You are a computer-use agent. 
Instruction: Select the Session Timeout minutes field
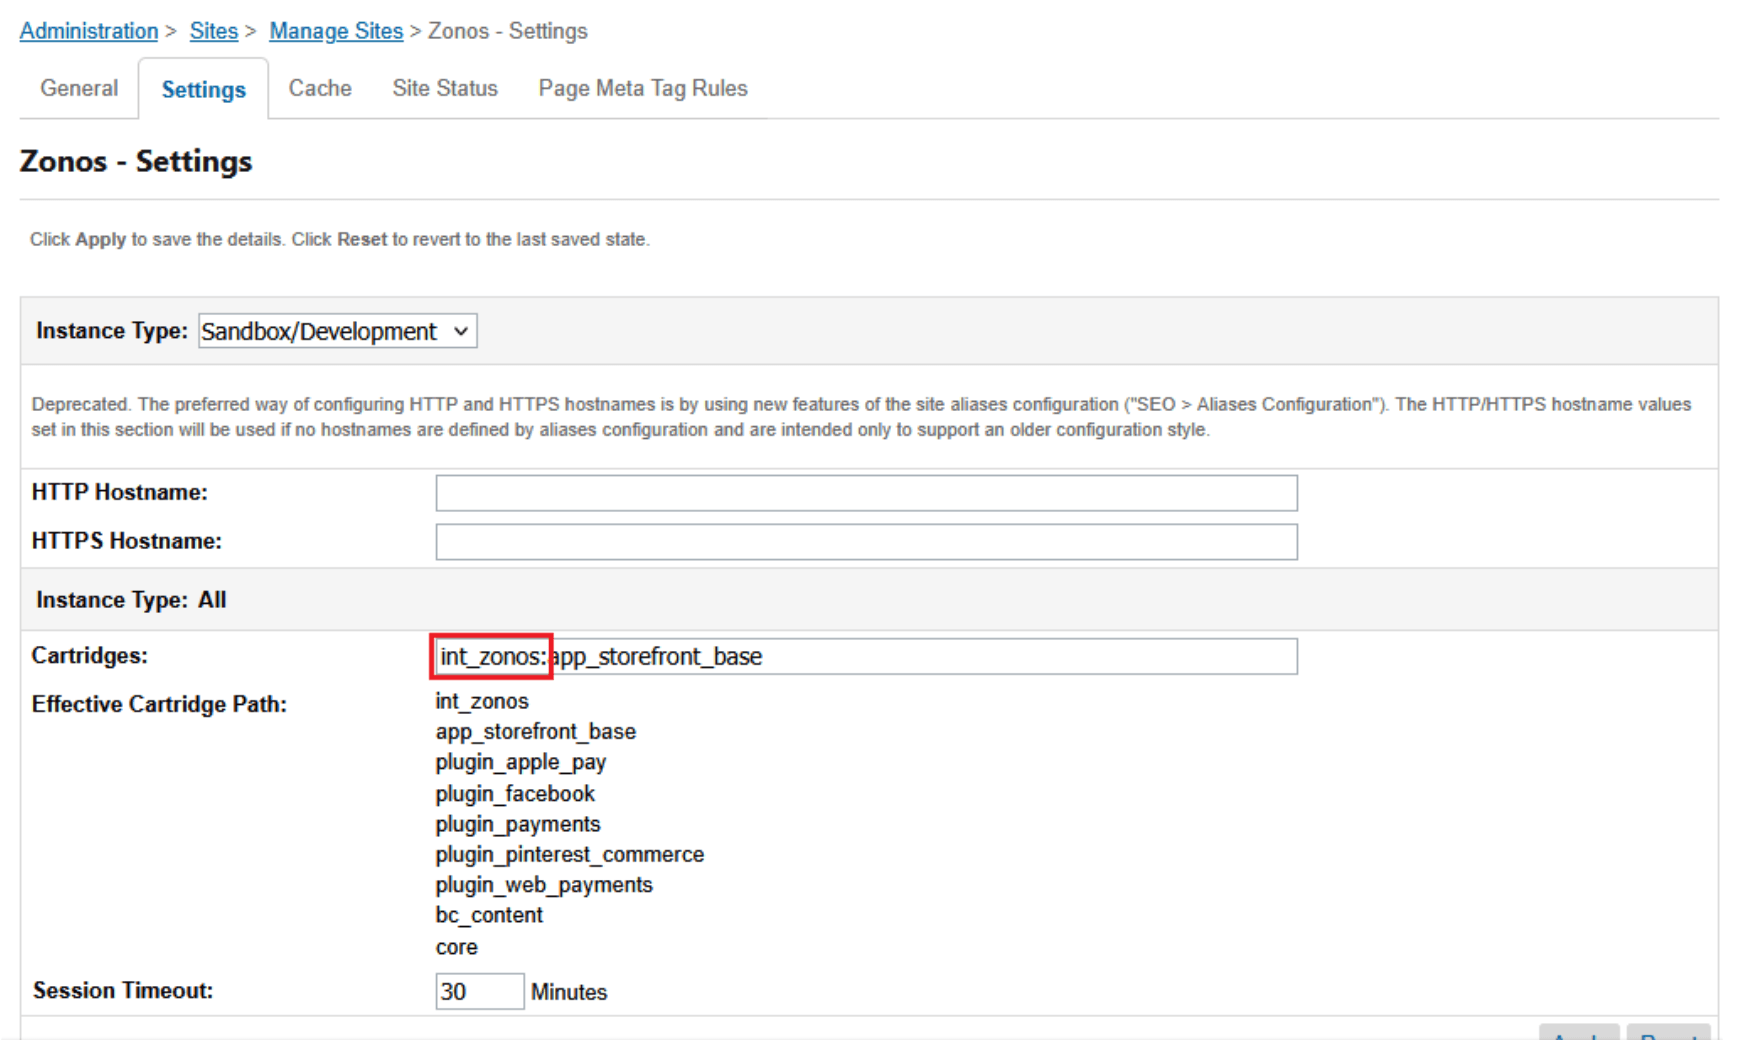[479, 991]
